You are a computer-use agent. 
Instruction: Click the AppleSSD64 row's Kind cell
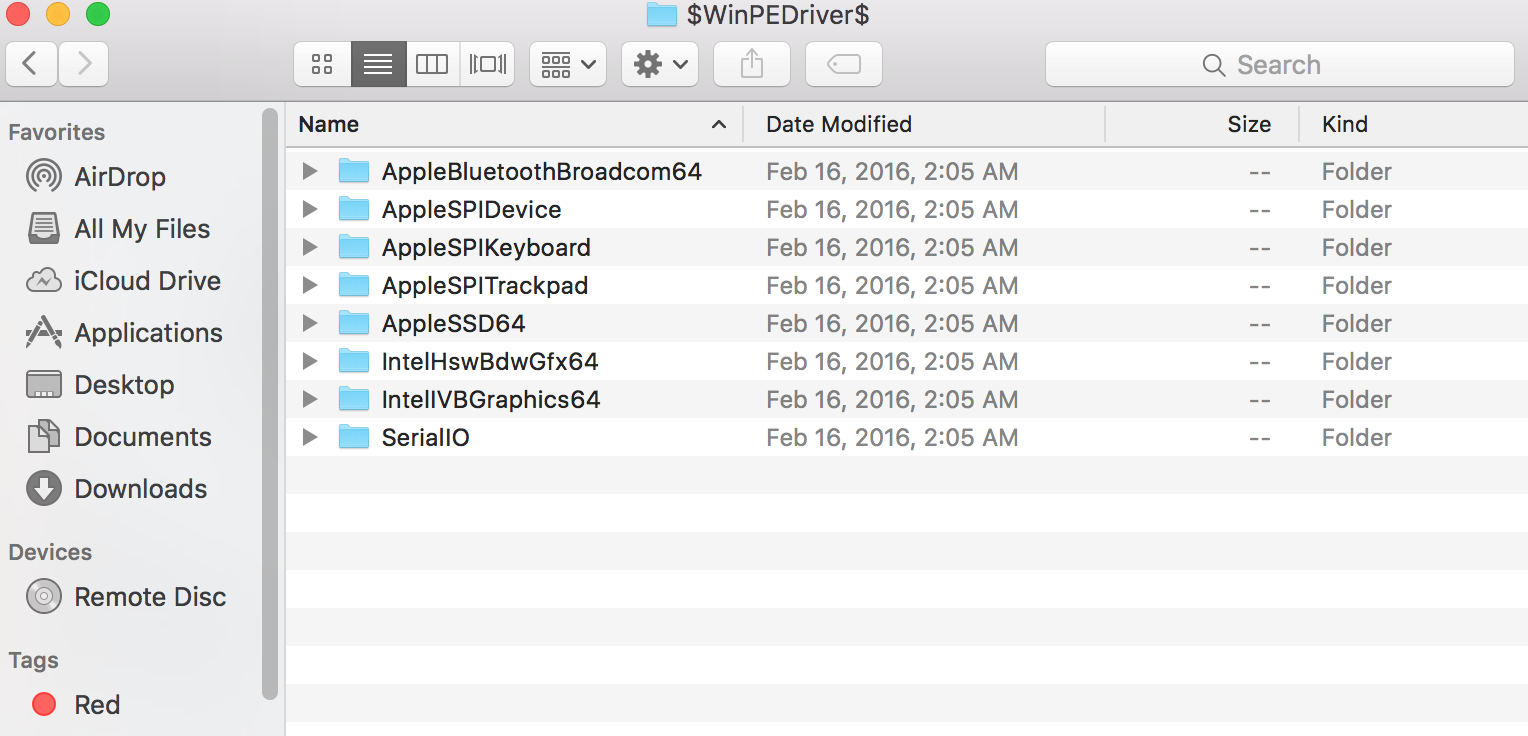tap(1357, 323)
